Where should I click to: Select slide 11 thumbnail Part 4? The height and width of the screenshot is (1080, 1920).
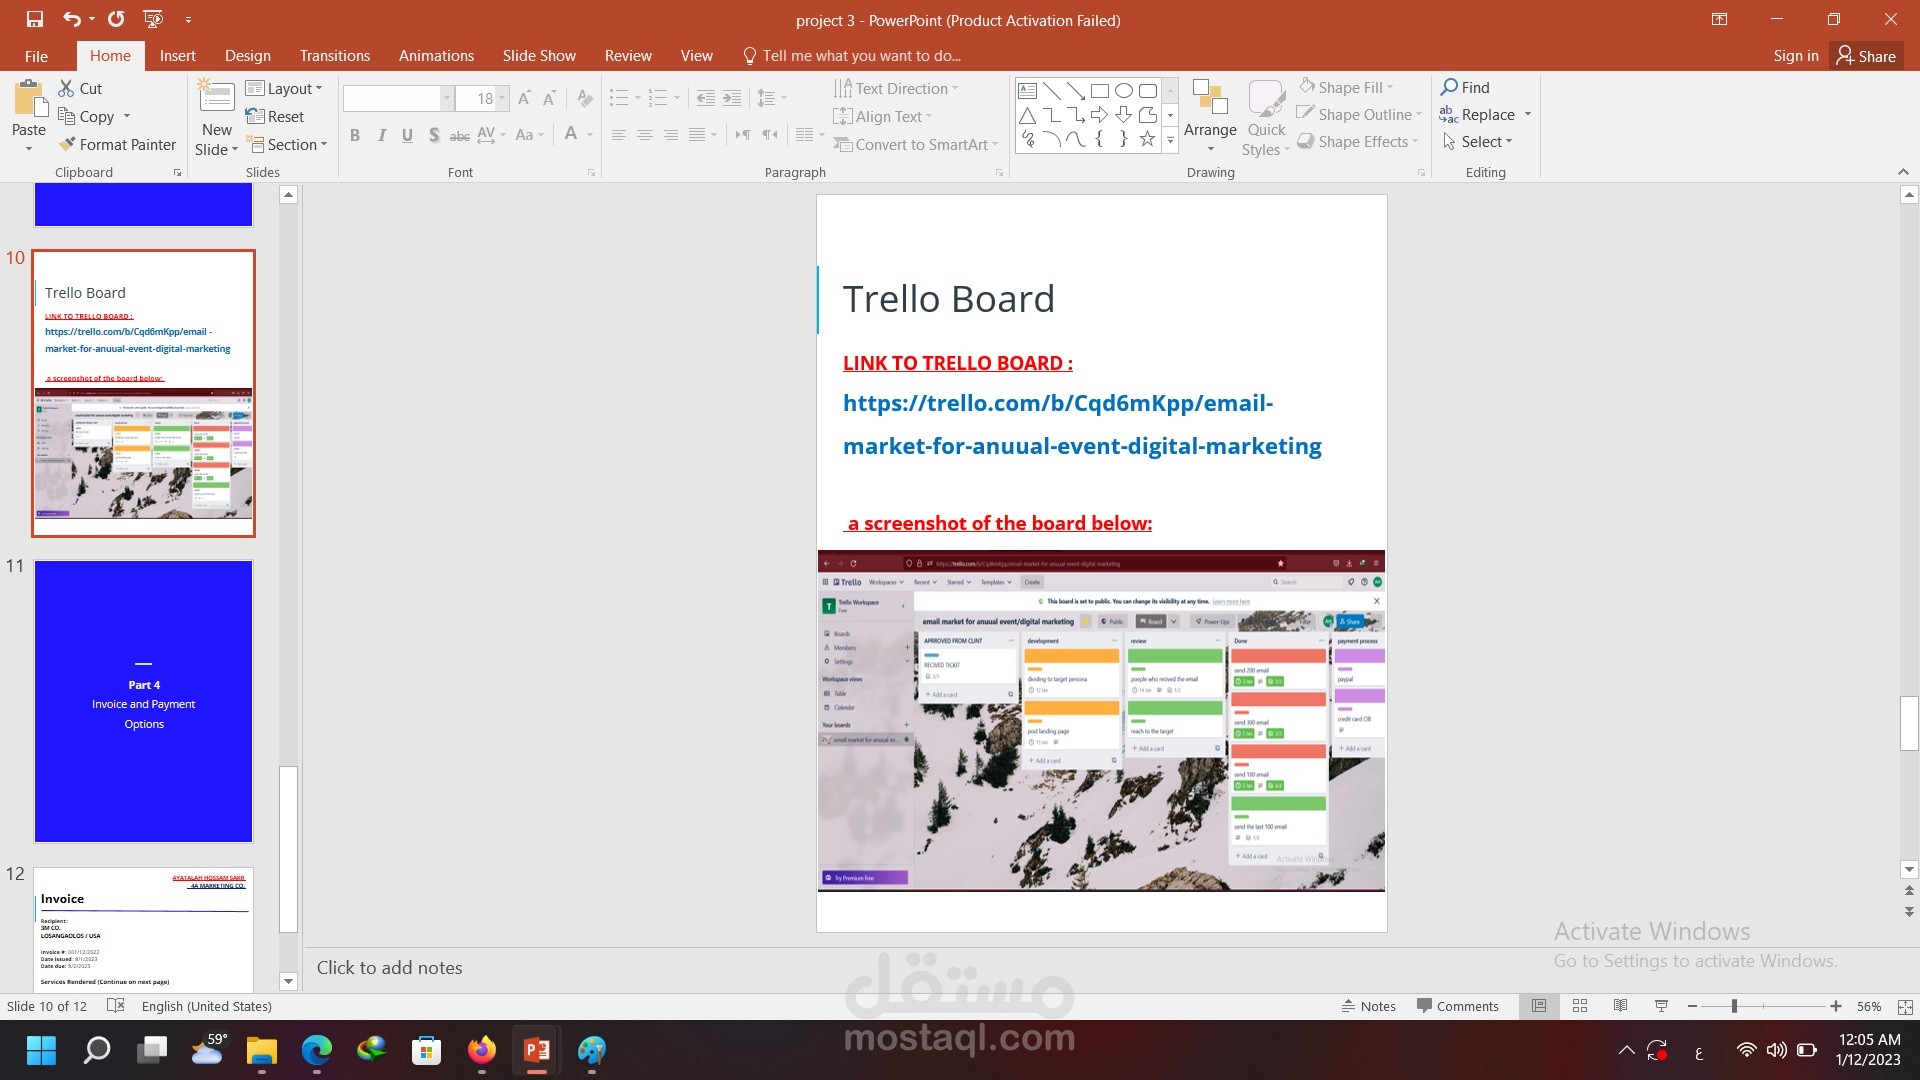[x=143, y=701]
